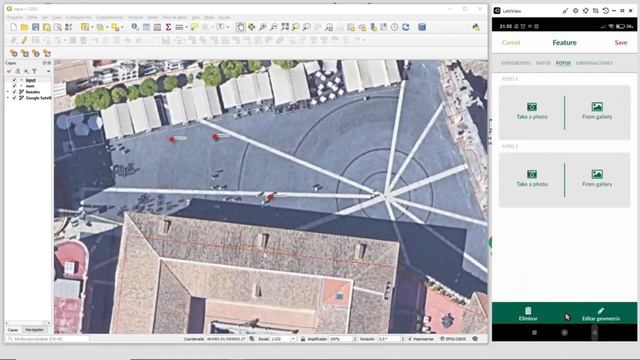Open the Identify Features tool
The width and height of the screenshot is (640, 360).
tap(135, 27)
